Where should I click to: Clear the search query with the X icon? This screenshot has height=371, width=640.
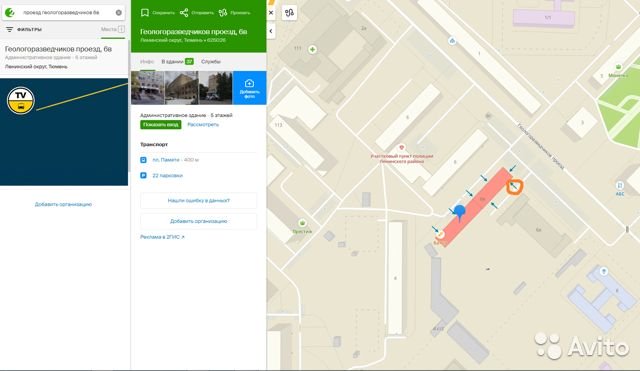[x=118, y=13]
